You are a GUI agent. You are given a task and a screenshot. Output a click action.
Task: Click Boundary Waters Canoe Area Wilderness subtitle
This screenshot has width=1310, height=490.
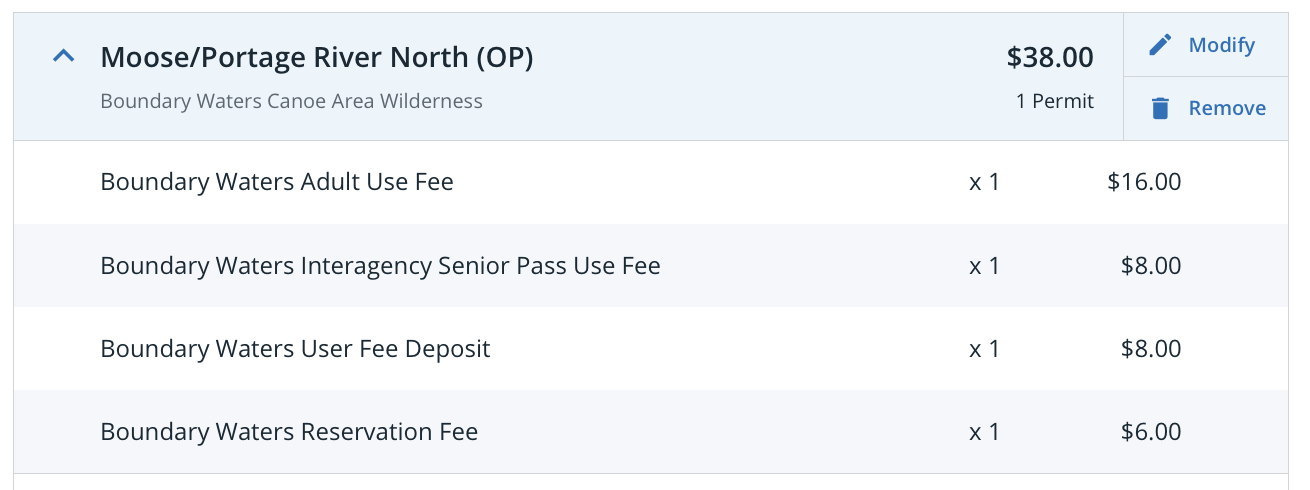(x=292, y=101)
